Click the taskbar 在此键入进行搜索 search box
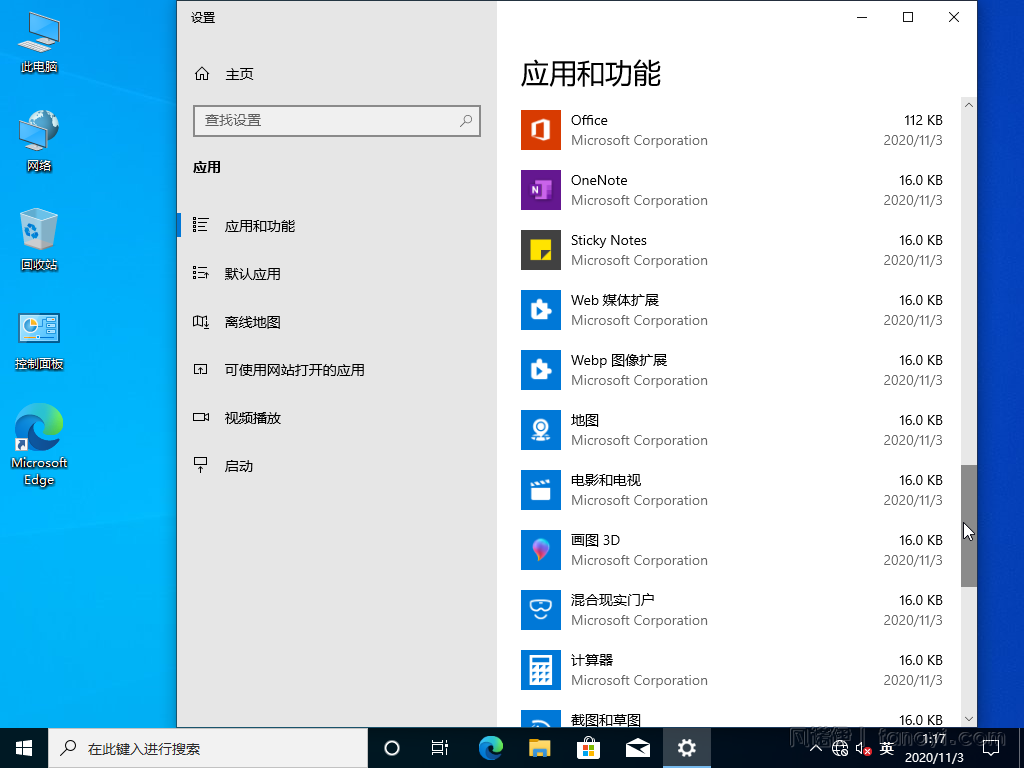The width and height of the screenshot is (1024, 768). [208, 748]
